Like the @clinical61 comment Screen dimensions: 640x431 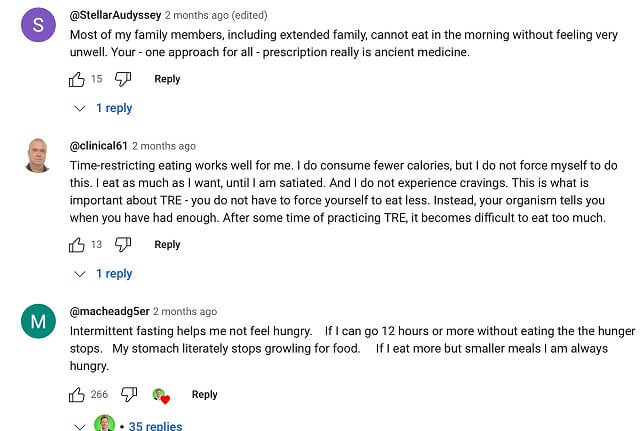click(77, 245)
